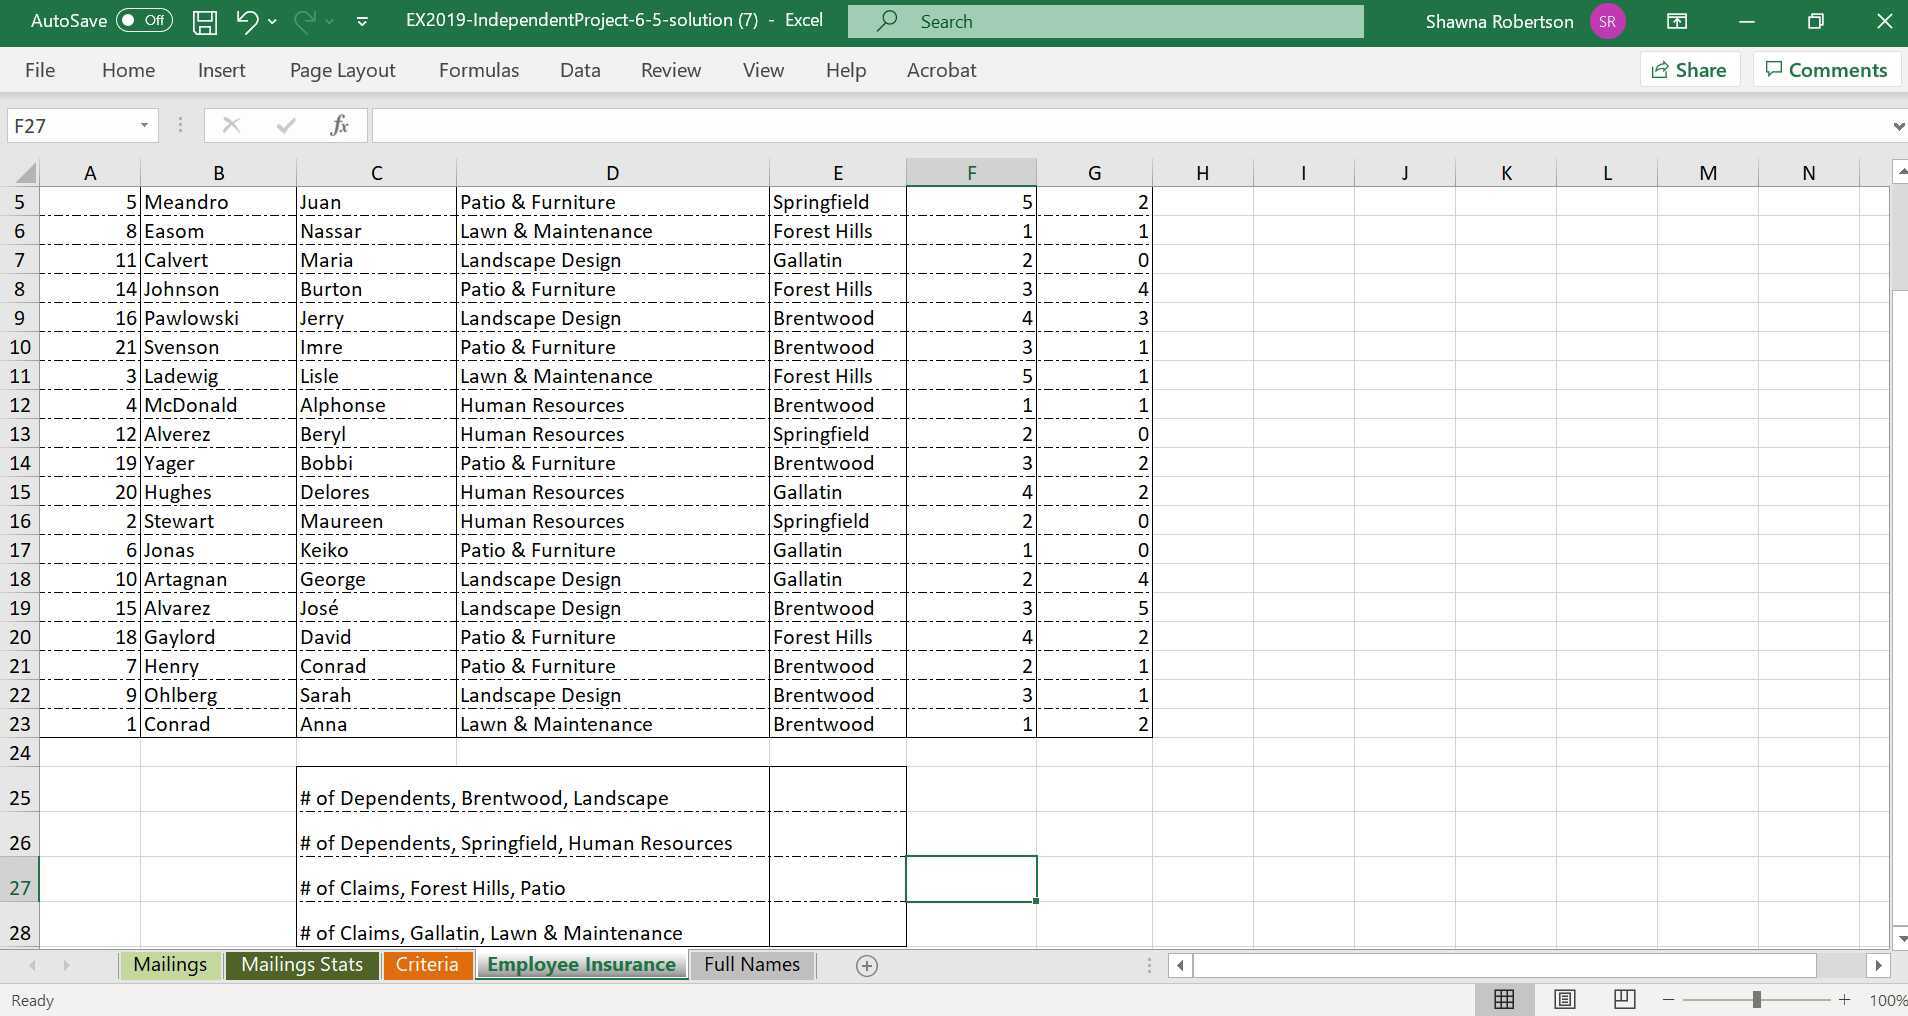
Task: Expand the formula bar chevron
Action: (1897, 126)
